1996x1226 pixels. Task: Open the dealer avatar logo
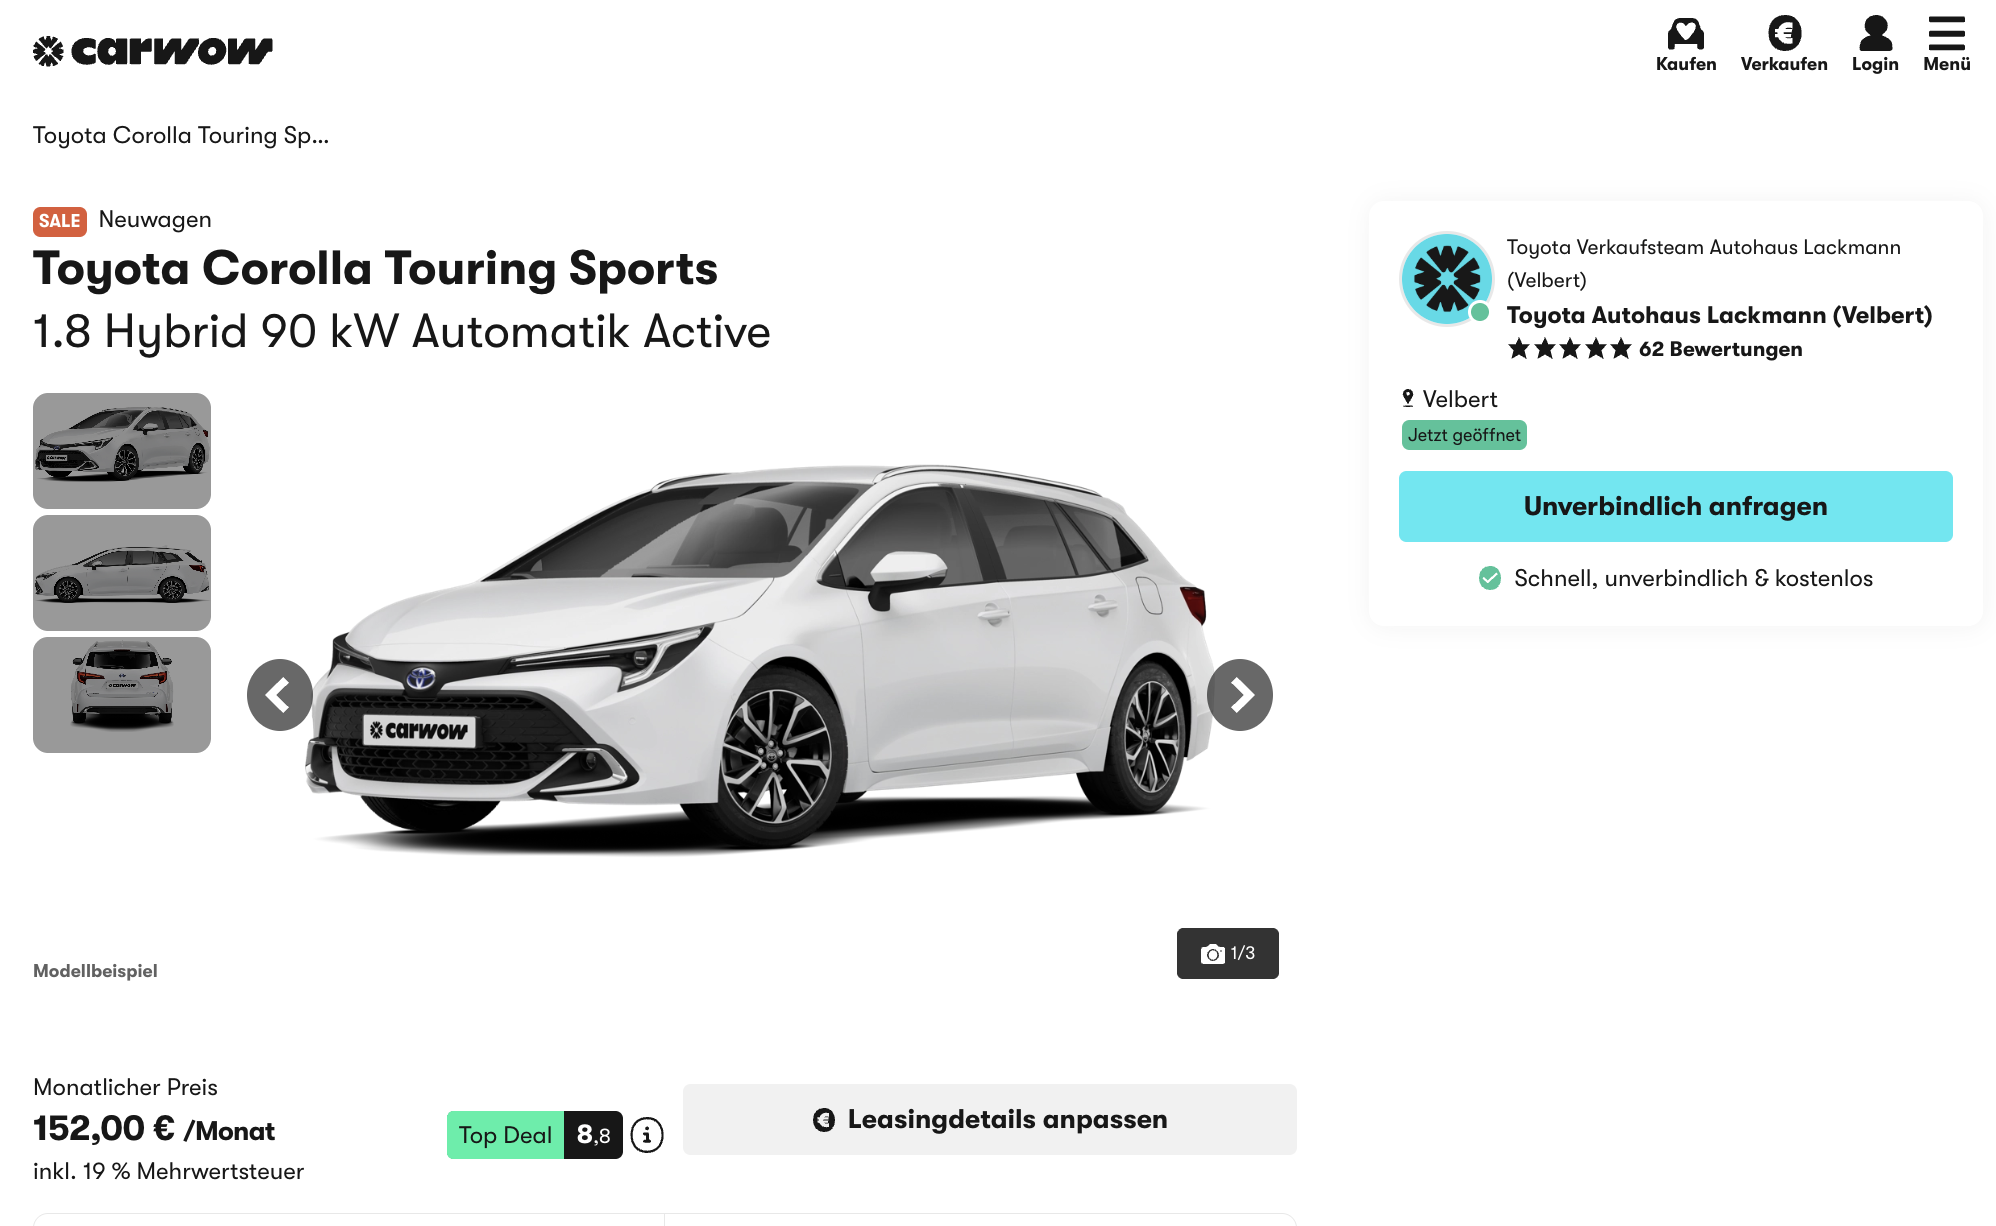pos(1446,279)
